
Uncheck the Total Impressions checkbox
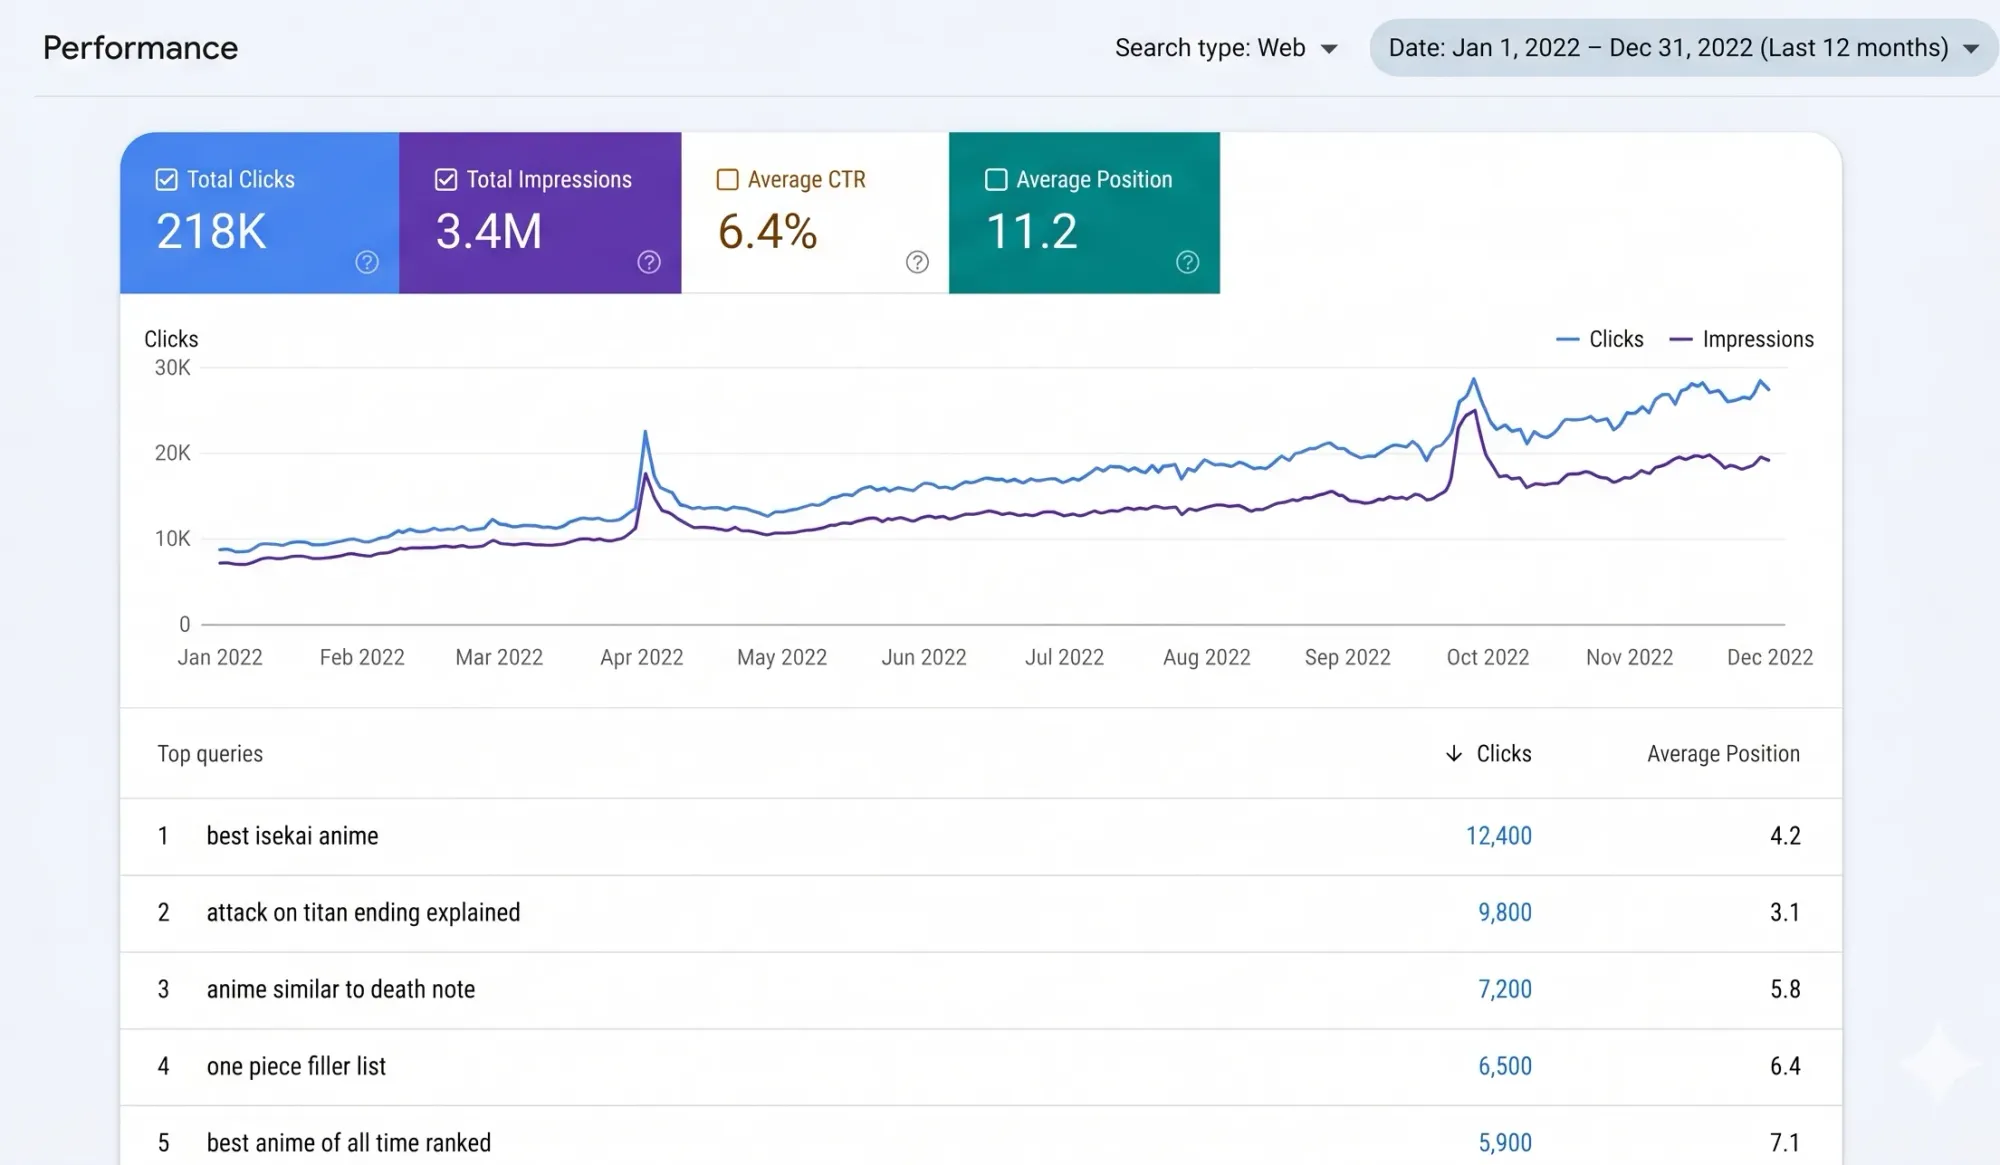(x=446, y=180)
